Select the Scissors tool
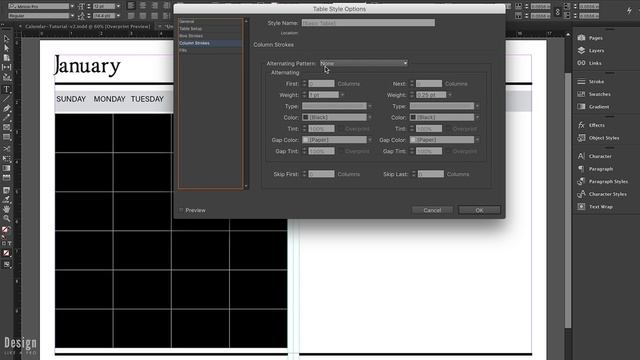Viewport: 640px width, 360px height. pos(6,149)
